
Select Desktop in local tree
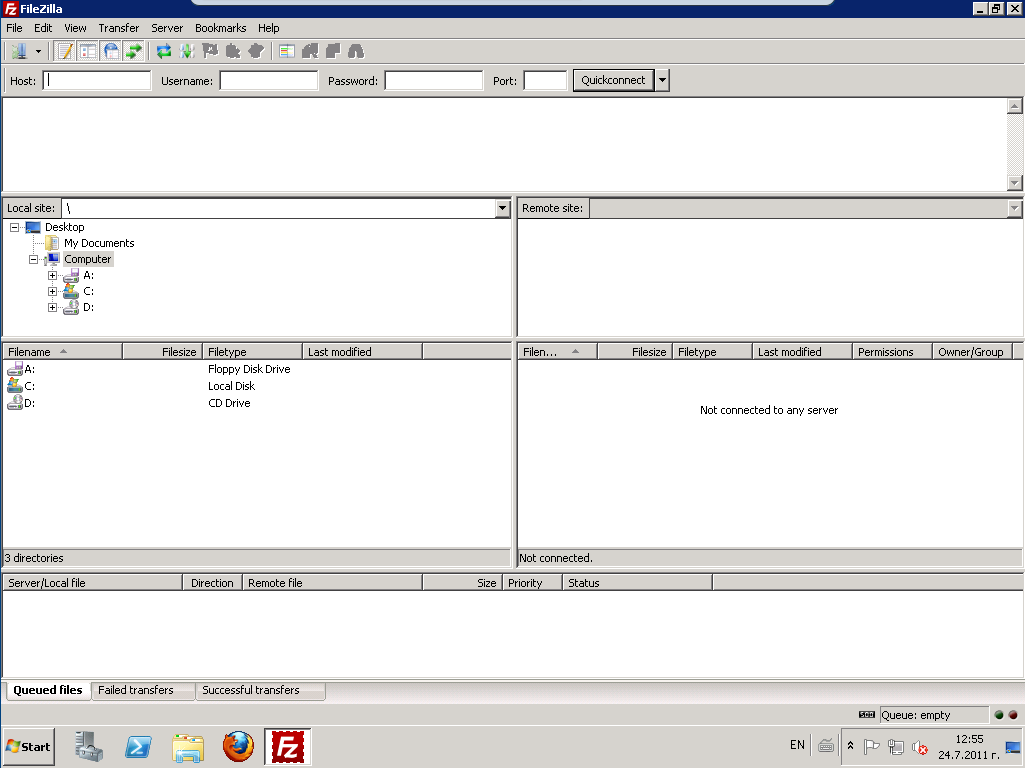tap(64, 227)
